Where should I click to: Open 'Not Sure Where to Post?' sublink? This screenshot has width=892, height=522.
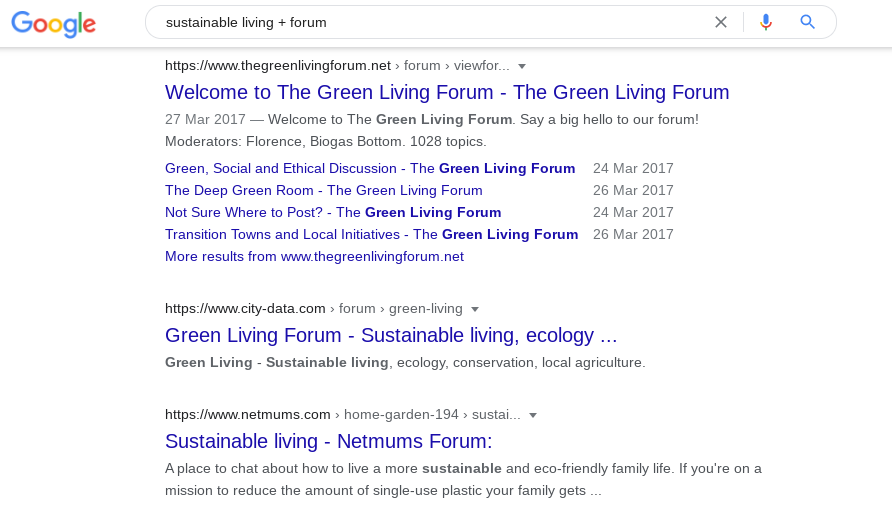[333, 213]
